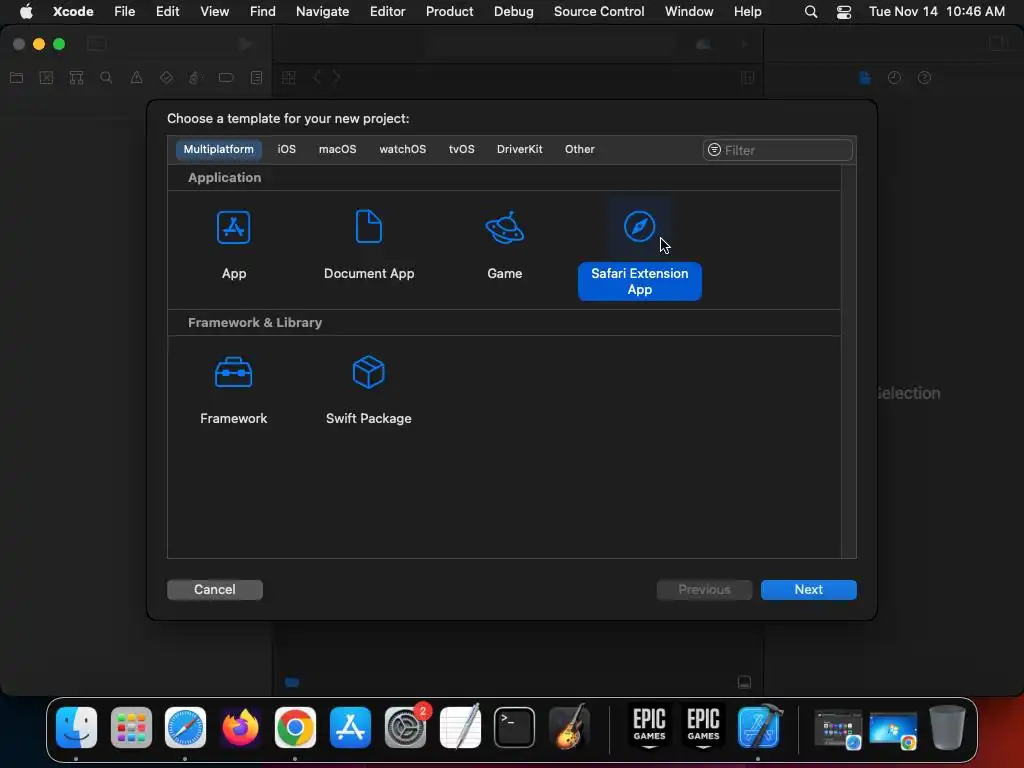Open Terminal from the Dock

[515, 727]
